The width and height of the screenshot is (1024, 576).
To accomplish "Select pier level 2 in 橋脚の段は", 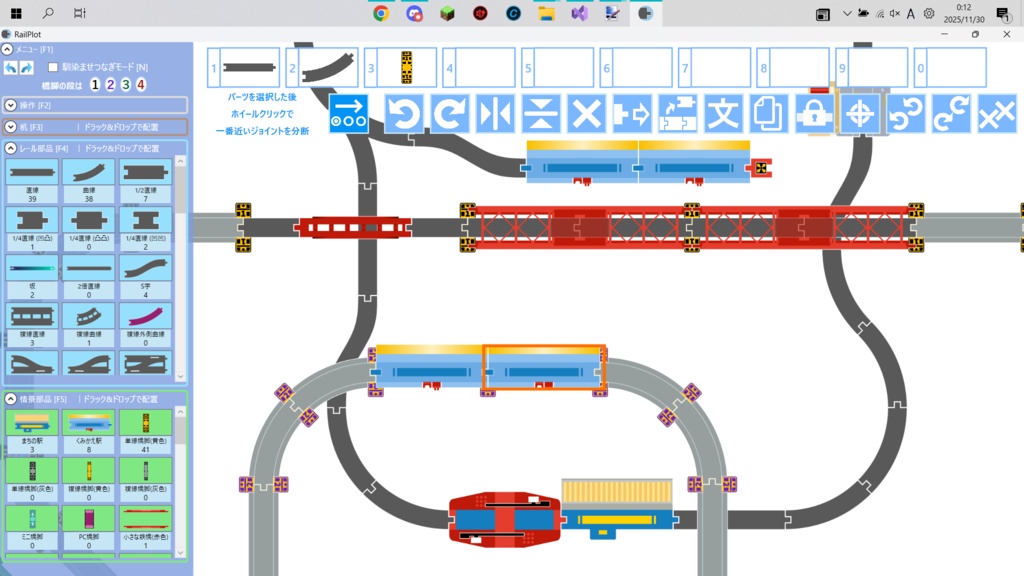I will point(111,84).
